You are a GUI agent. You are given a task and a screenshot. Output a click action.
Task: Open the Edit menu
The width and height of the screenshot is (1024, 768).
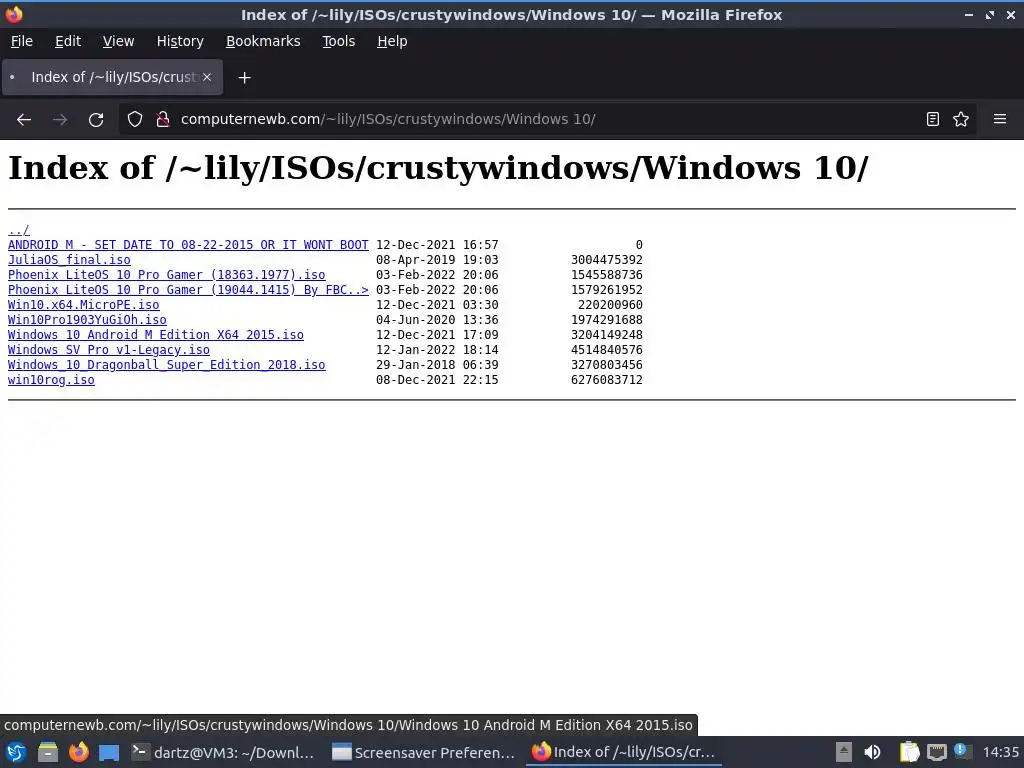pyautogui.click(x=68, y=41)
